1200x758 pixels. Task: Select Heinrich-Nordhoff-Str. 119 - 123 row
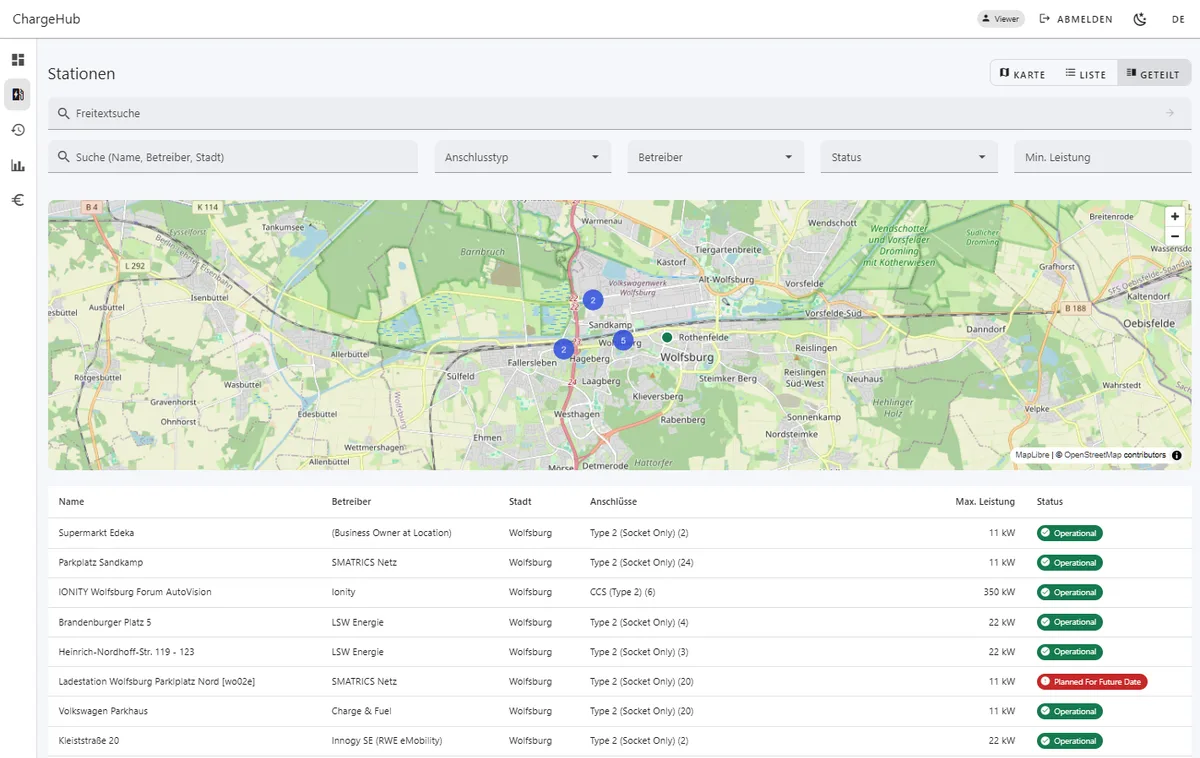pyautogui.click(x=620, y=652)
